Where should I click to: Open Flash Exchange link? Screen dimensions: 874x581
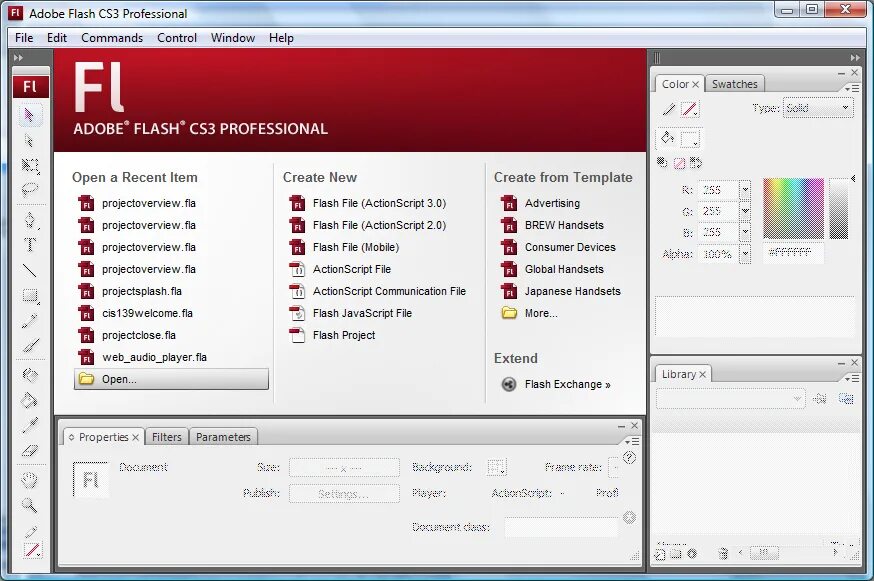(556, 384)
